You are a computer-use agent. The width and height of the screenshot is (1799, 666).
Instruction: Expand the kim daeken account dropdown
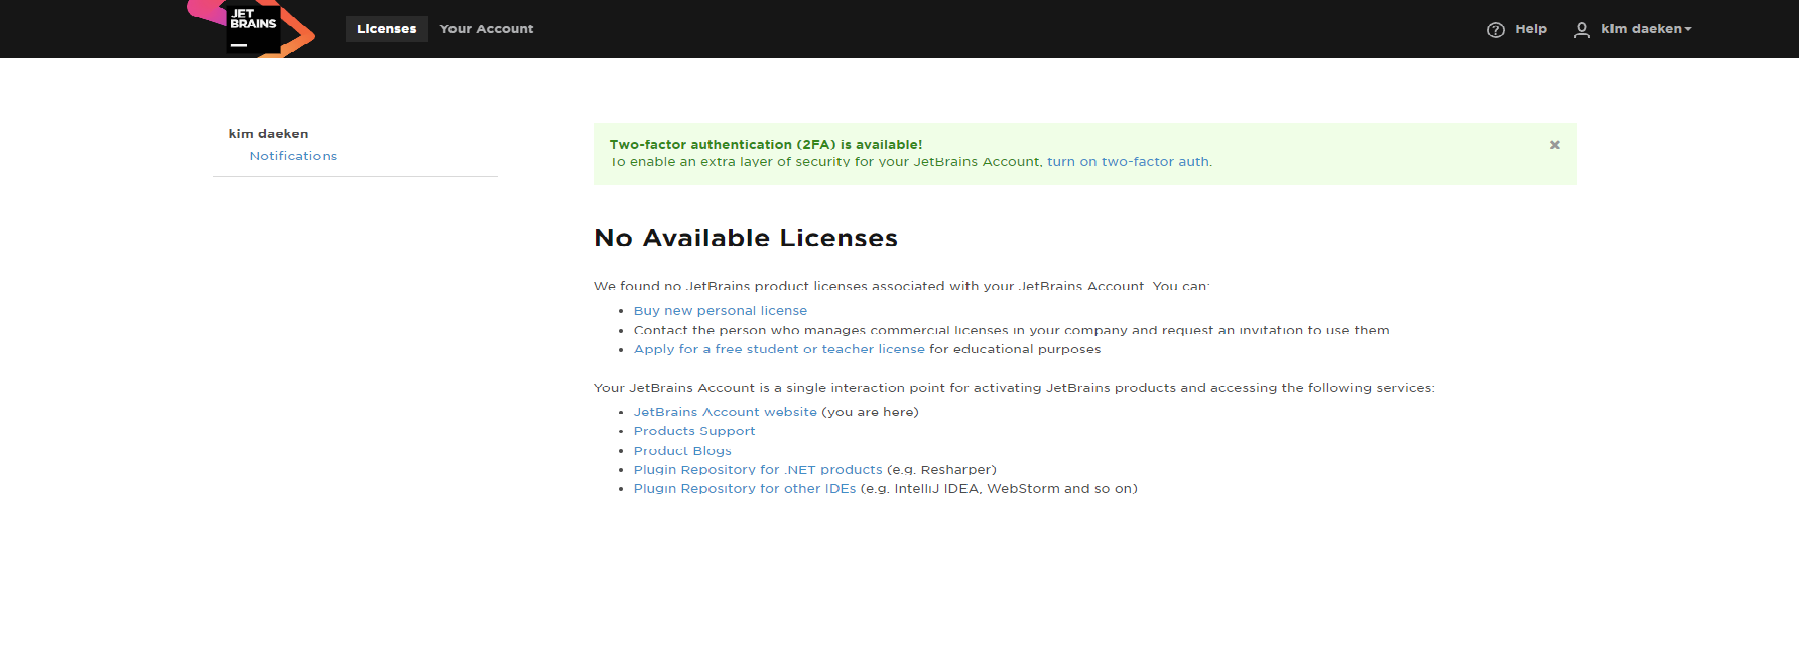click(x=1646, y=29)
